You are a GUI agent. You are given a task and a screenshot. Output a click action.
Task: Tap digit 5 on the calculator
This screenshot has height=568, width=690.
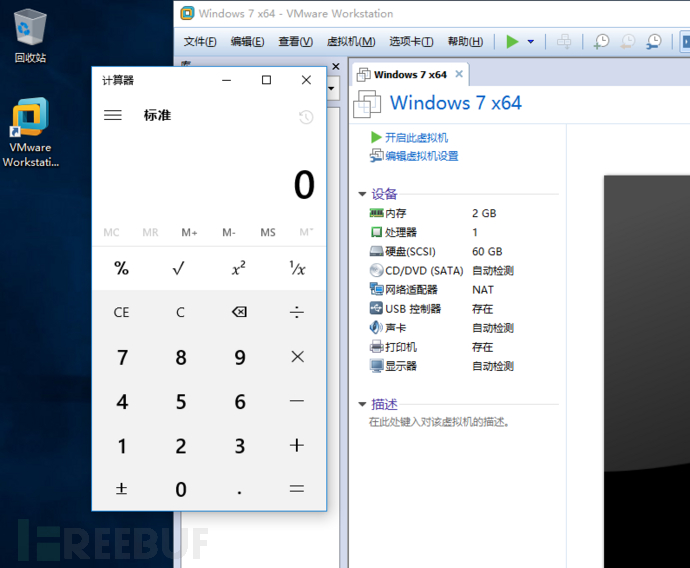click(x=180, y=401)
